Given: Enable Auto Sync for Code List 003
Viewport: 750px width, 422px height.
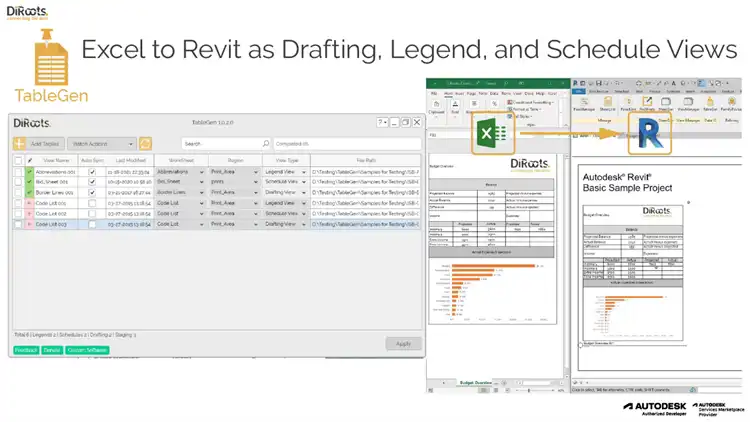Looking at the screenshot, I should coord(92,224).
